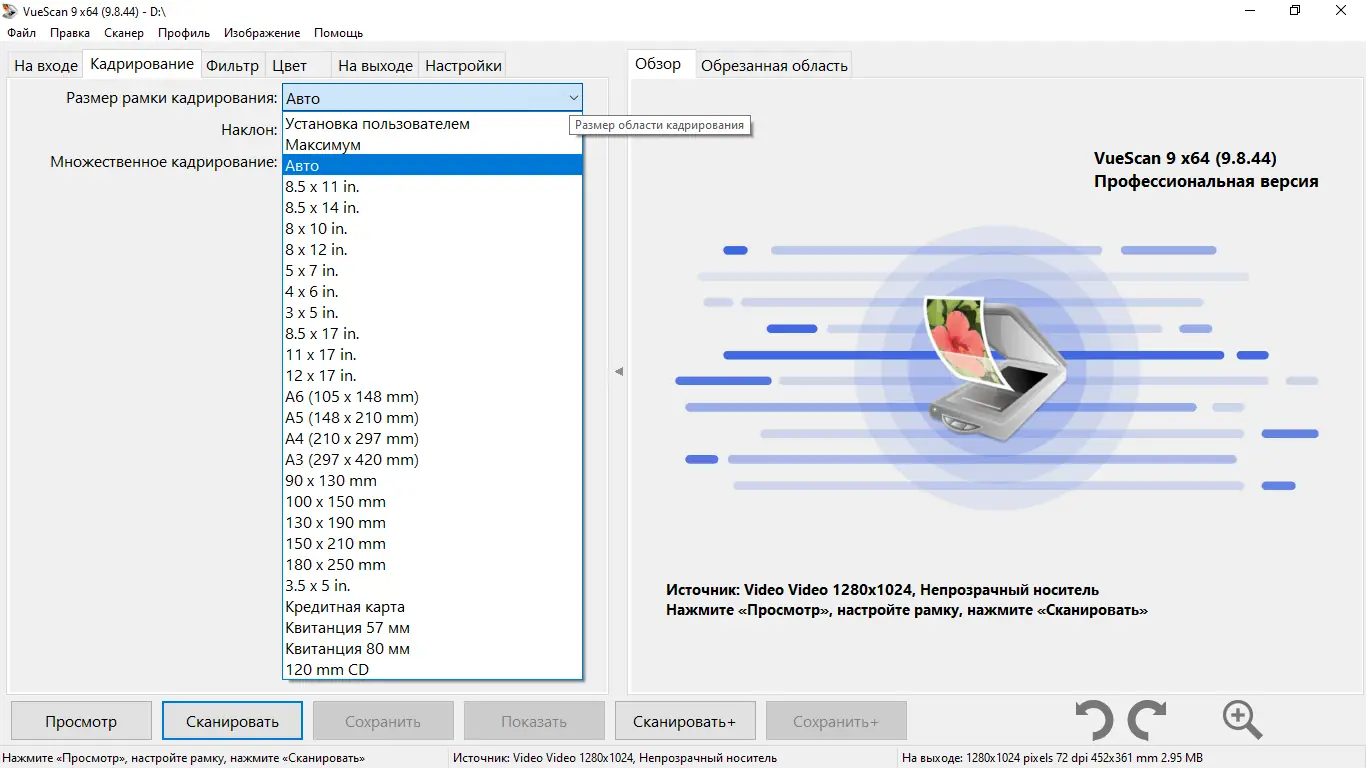Viewport: 1366px width, 768px height.
Task: Pick A4 (210 x 297 mm) size
Action: 432,438
